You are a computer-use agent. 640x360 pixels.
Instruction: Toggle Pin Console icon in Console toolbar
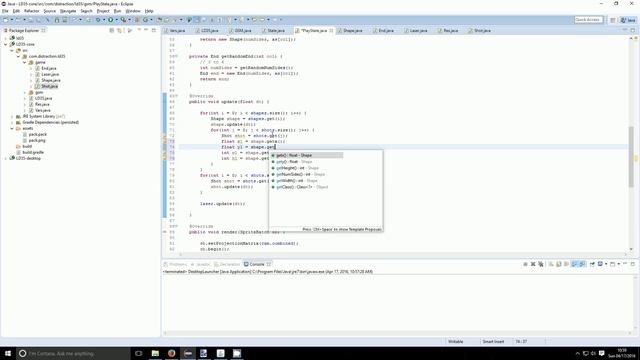tap(592, 264)
